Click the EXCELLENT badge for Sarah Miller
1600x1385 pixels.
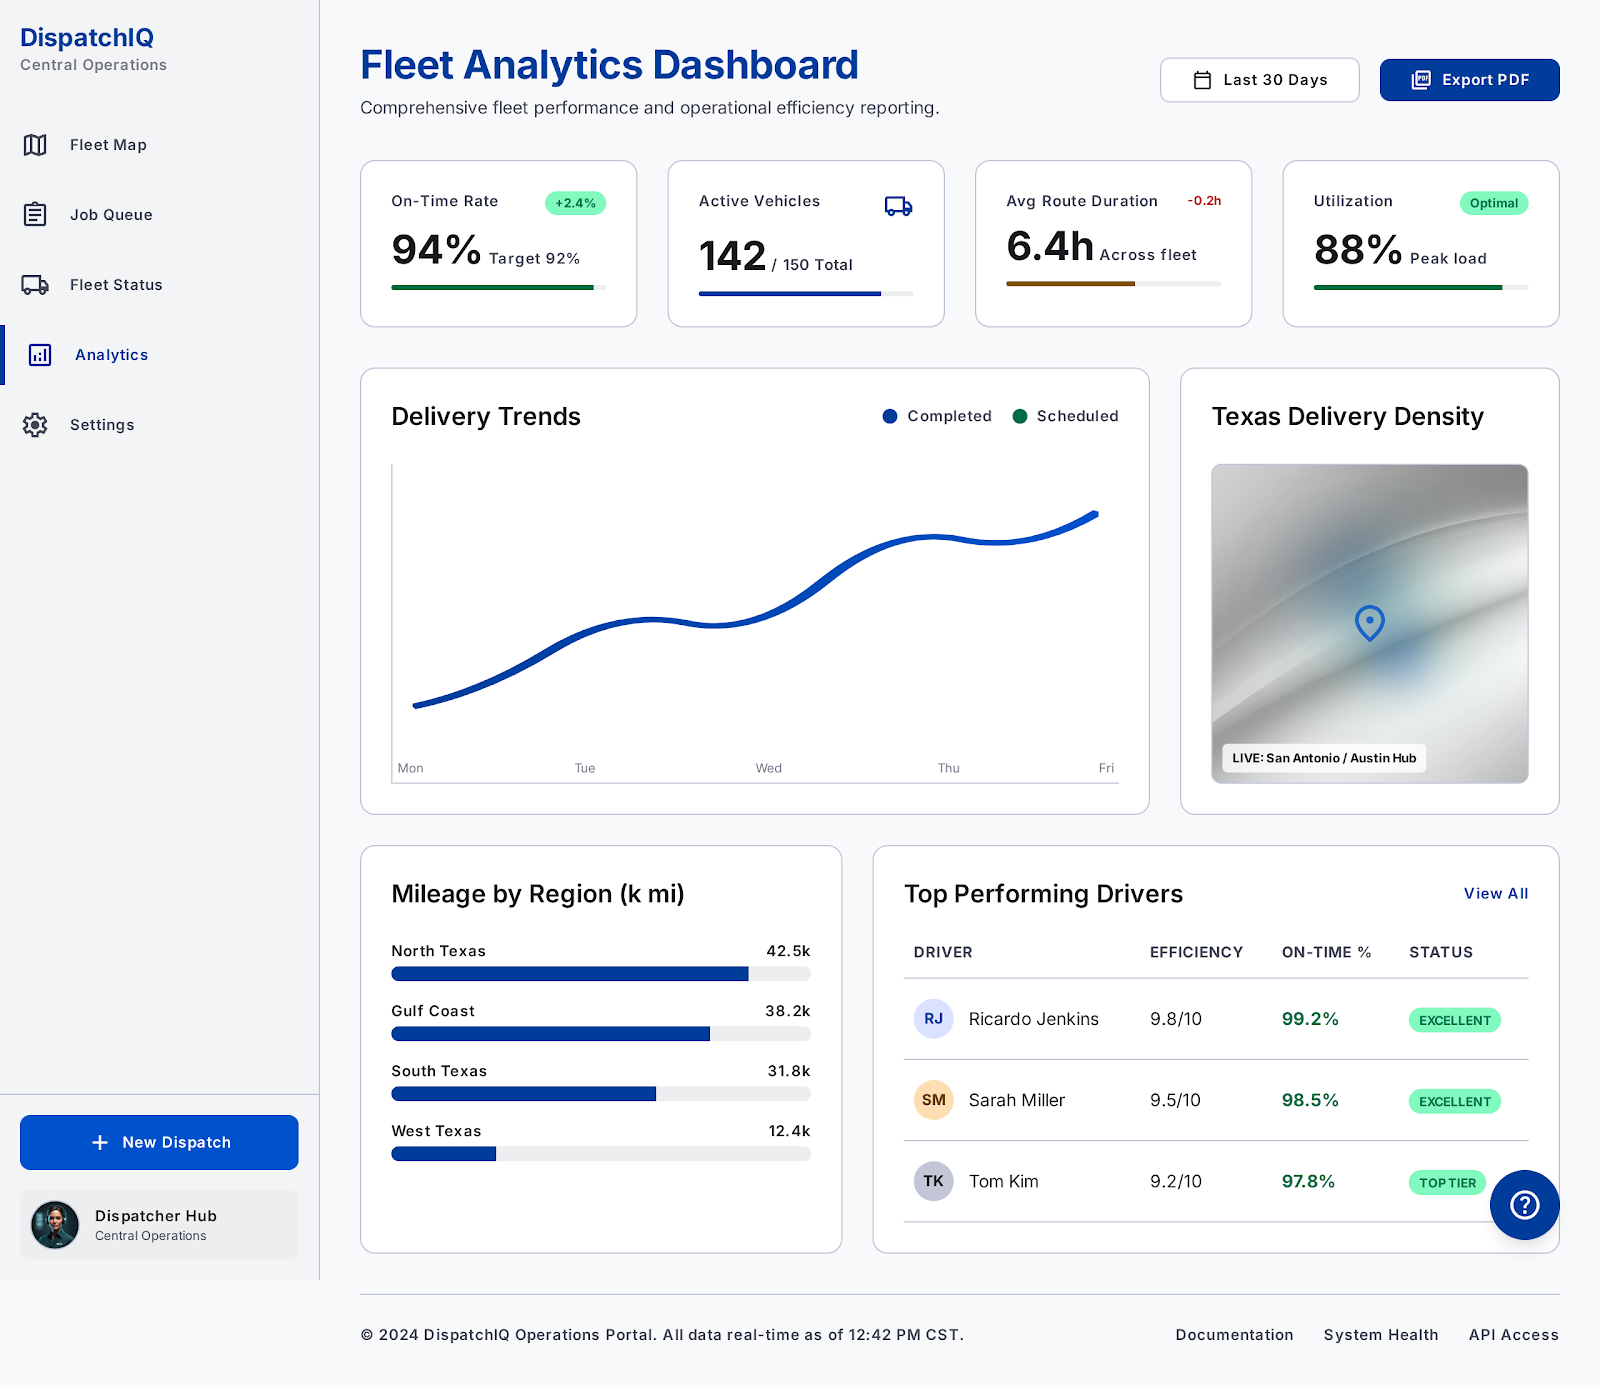[x=1455, y=1101]
